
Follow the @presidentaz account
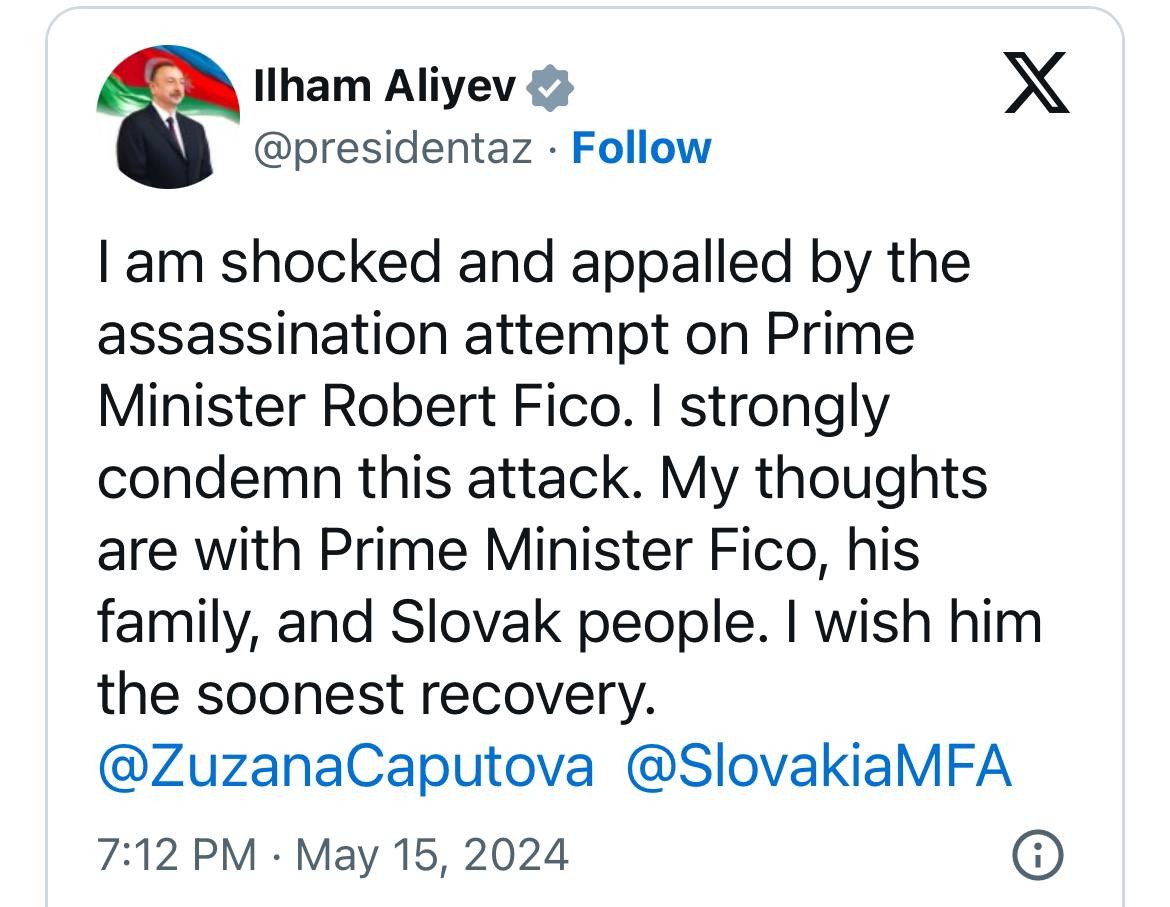coord(641,148)
